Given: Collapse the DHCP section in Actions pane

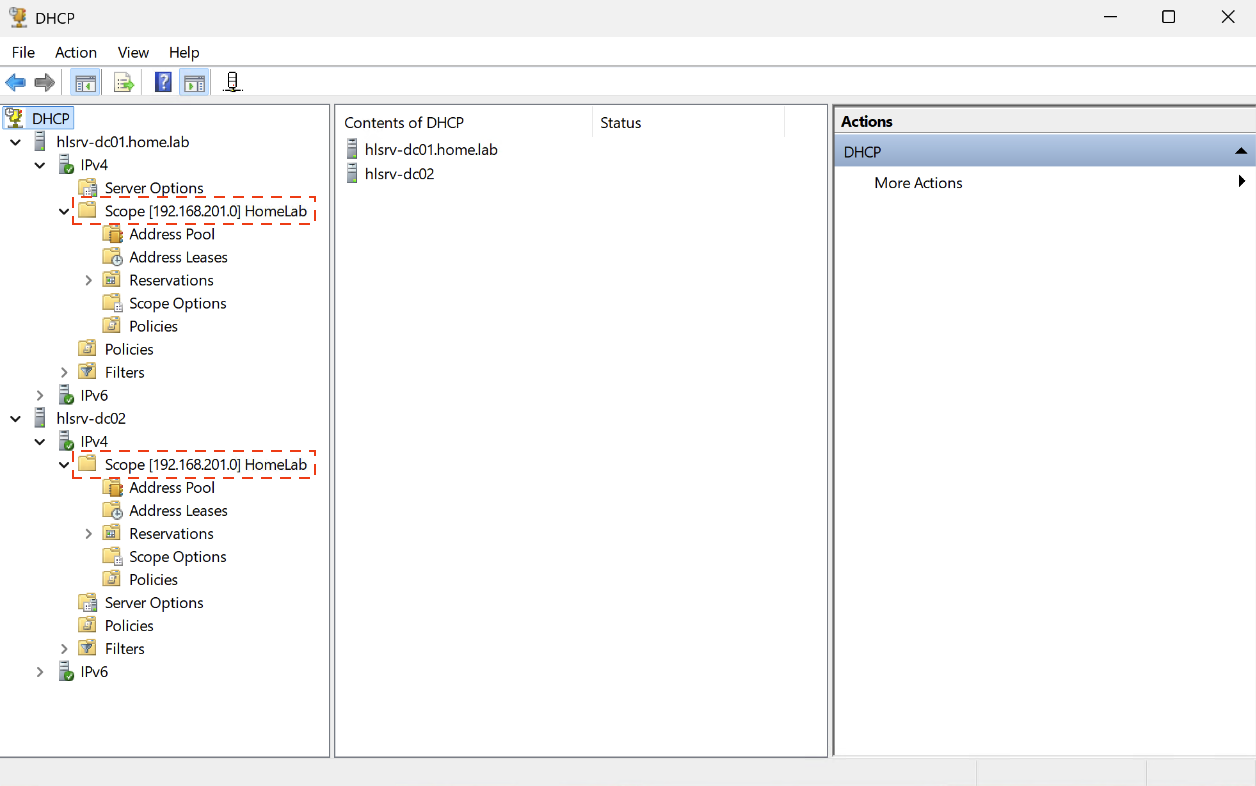Looking at the screenshot, I should [1240, 152].
